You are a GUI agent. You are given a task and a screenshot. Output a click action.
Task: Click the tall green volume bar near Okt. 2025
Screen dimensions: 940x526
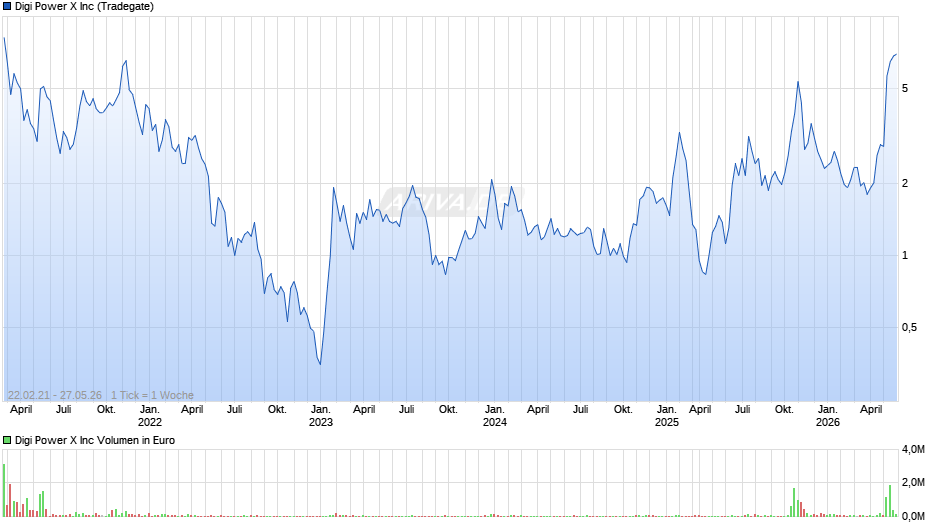(x=794, y=502)
